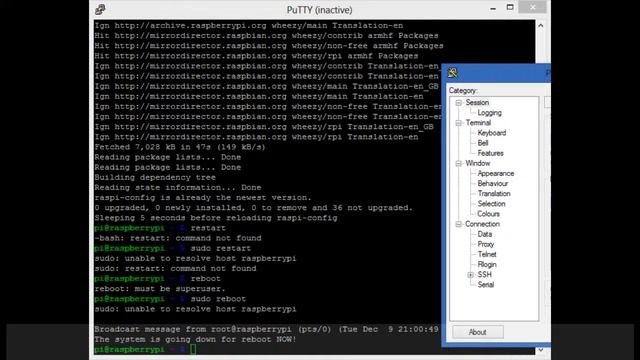Open the Colours category
This screenshot has height=360, width=640.
click(x=488, y=214)
